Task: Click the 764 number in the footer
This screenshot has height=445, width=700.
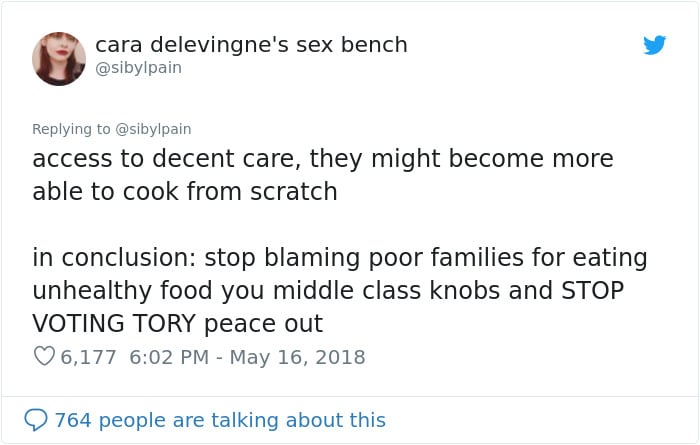Action: point(73,420)
